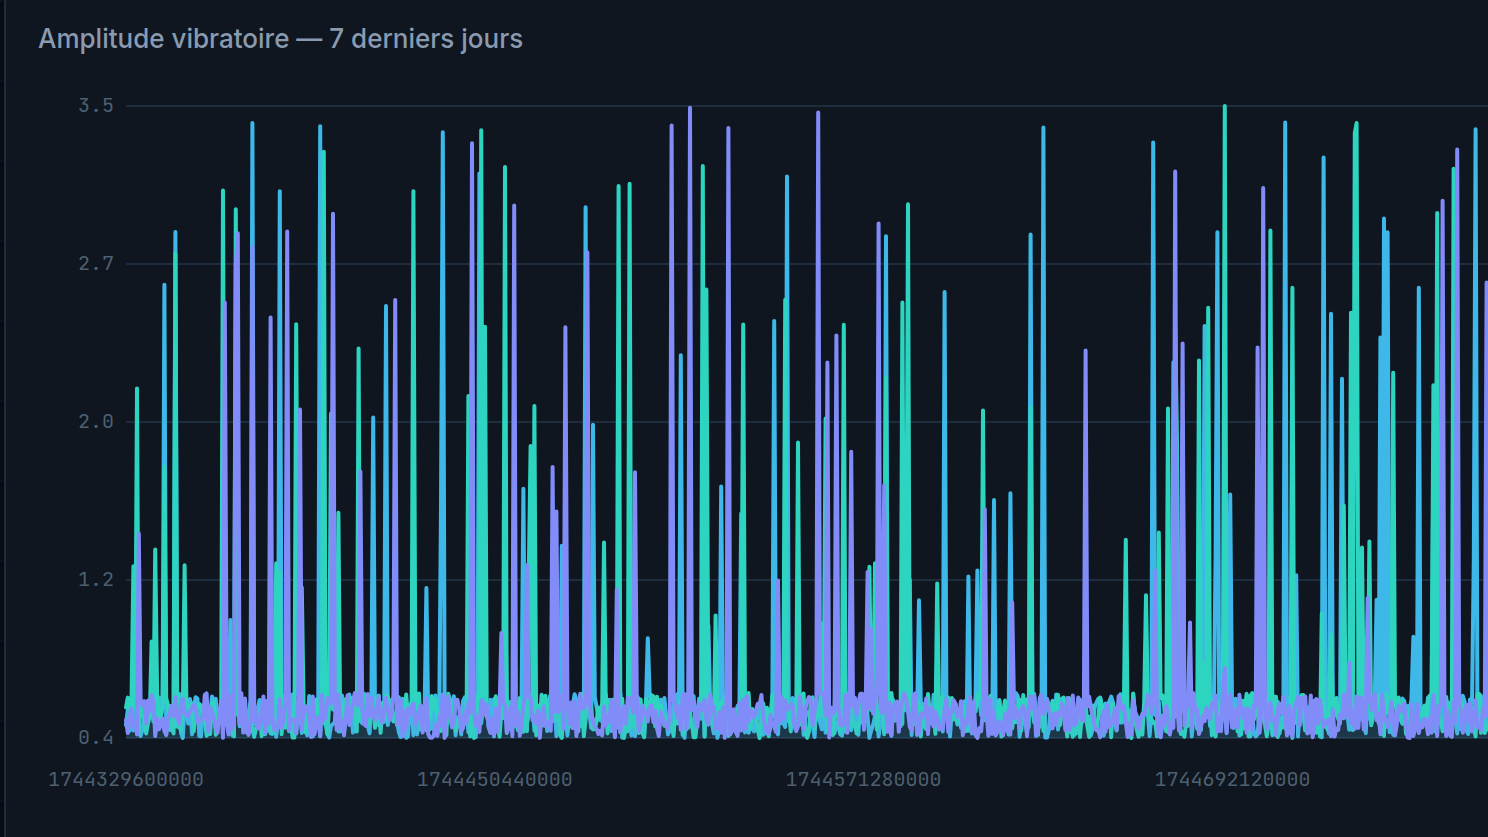Click the 1744450440000 timestamp label
1488x837 pixels.
(495, 780)
